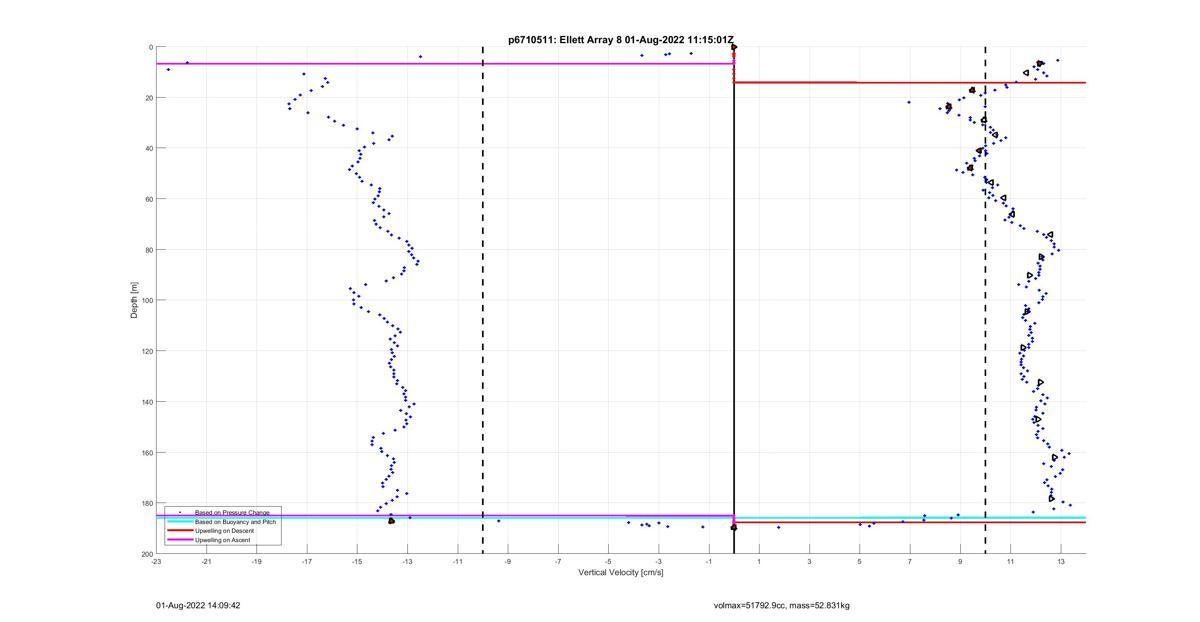Select the 'Depth [m]' y-axis label
Screen dimensions: 1200x622
coord(133,300)
